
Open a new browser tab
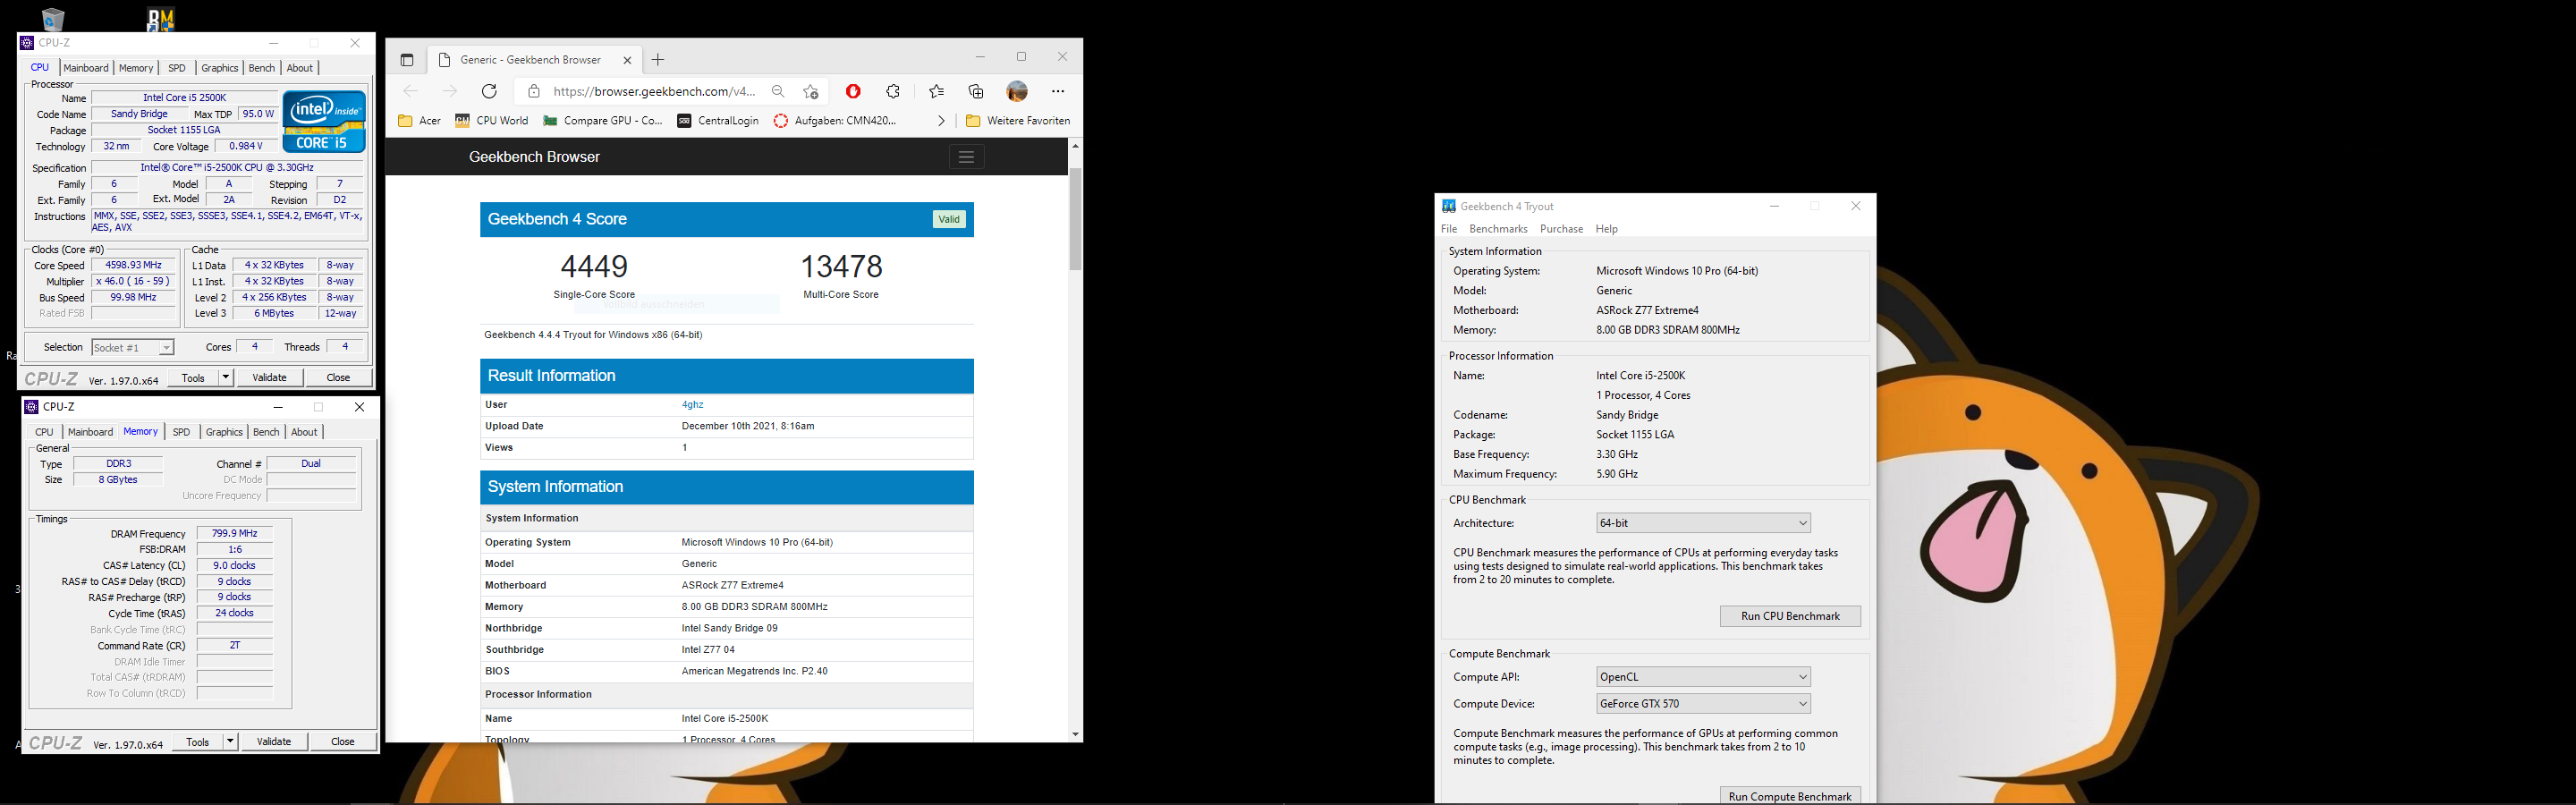[x=658, y=60]
